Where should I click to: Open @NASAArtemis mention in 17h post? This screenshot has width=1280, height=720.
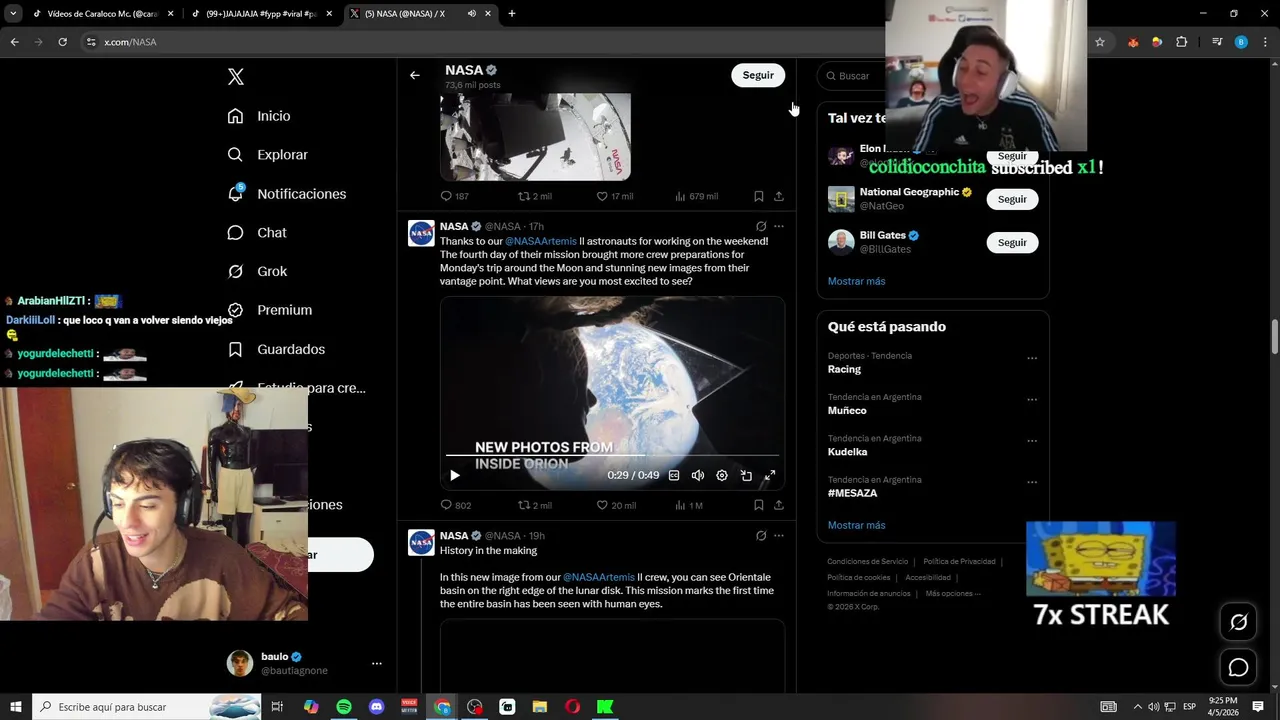[541, 241]
